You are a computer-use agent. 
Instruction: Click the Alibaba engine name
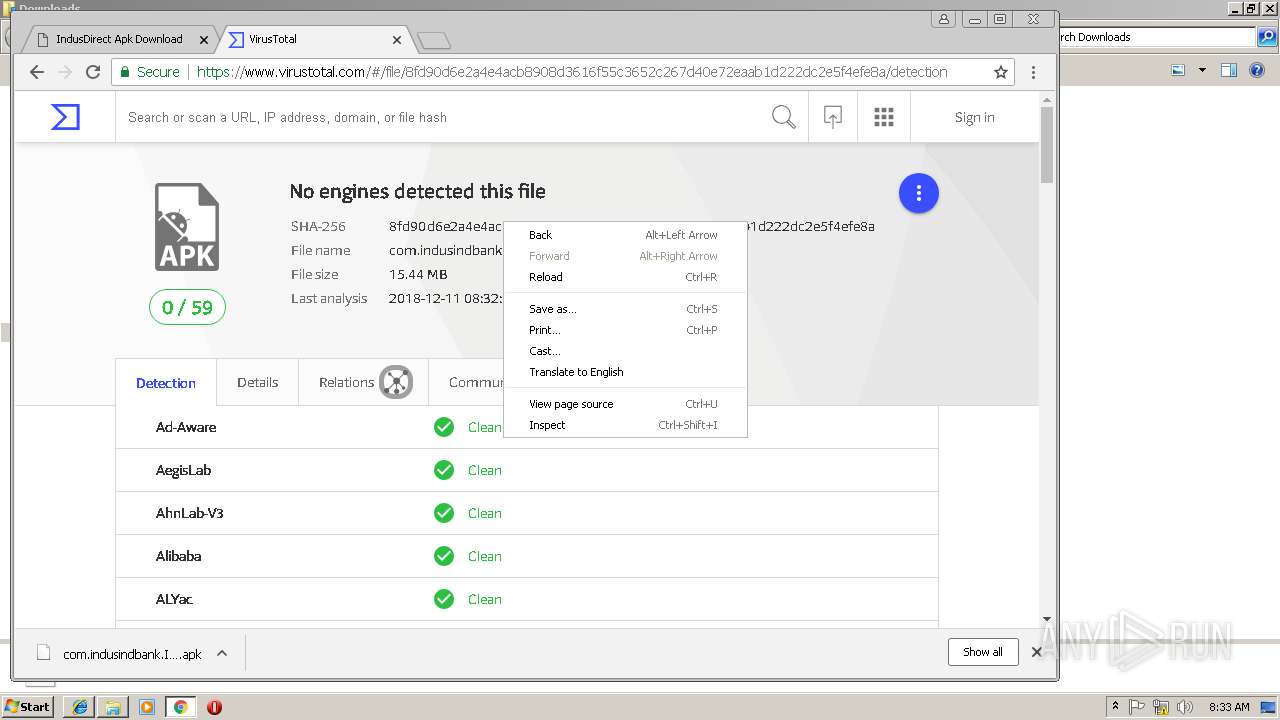(x=178, y=556)
